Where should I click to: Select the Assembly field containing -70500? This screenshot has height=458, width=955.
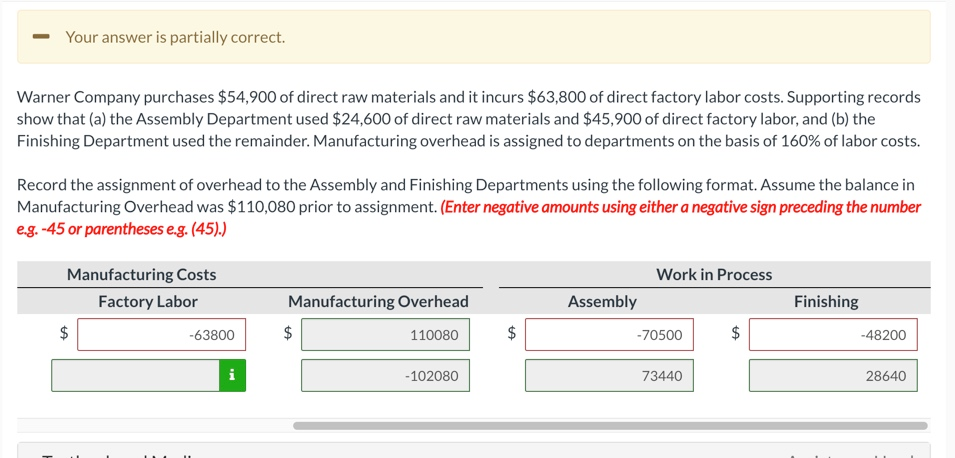(609, 334)
